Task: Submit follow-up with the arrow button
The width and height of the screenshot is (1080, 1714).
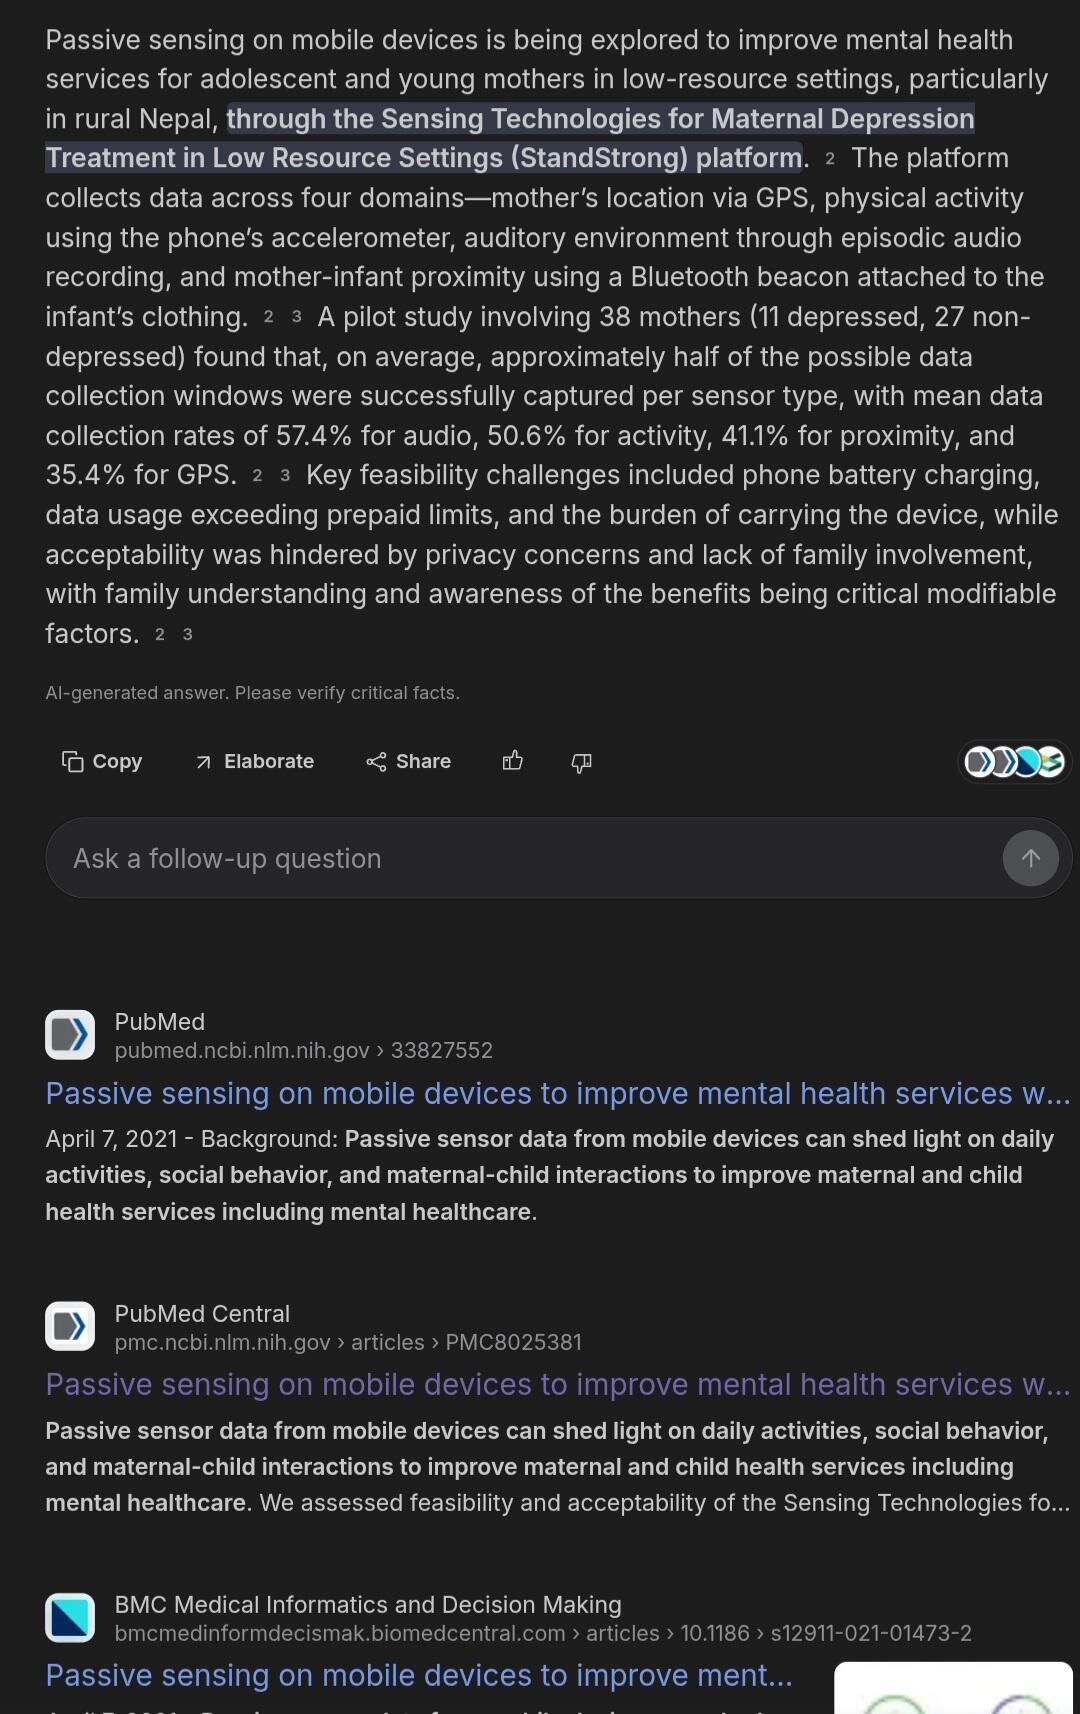Action: click(1030, 858)
